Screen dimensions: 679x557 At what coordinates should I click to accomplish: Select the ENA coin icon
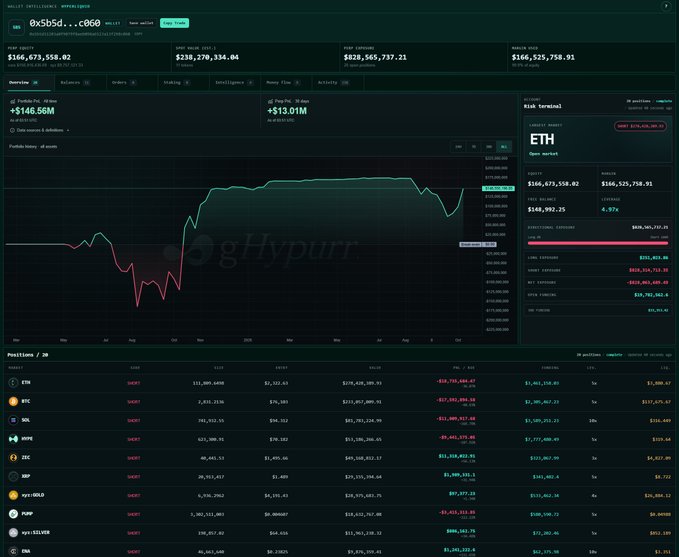tap(13, 551)
